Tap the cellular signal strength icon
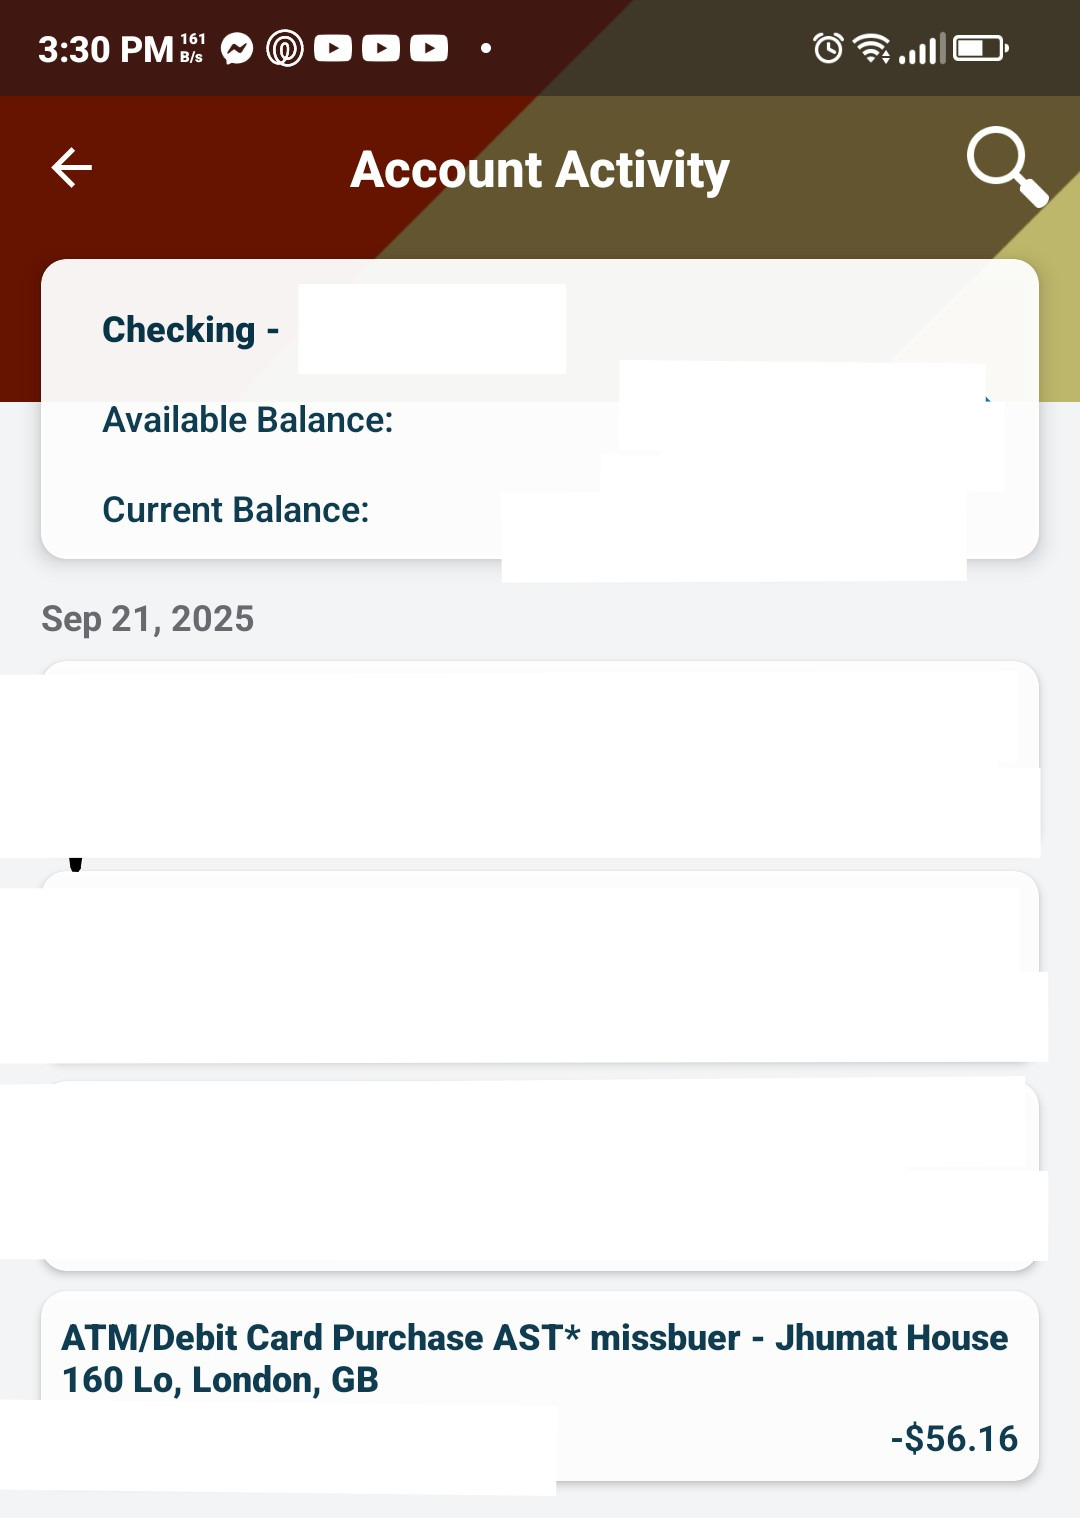This screenshot has width=1080, height=1518. (922, 48)
